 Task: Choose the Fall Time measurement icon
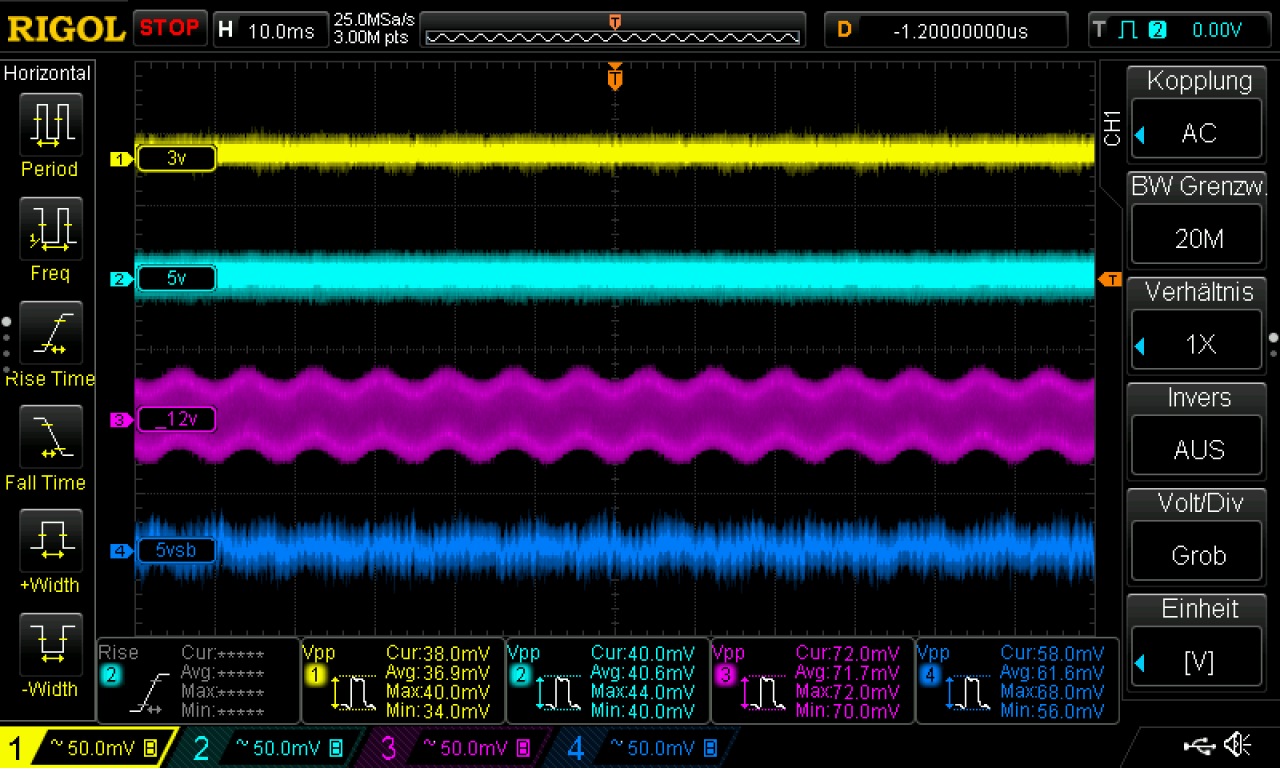[50, 436]
